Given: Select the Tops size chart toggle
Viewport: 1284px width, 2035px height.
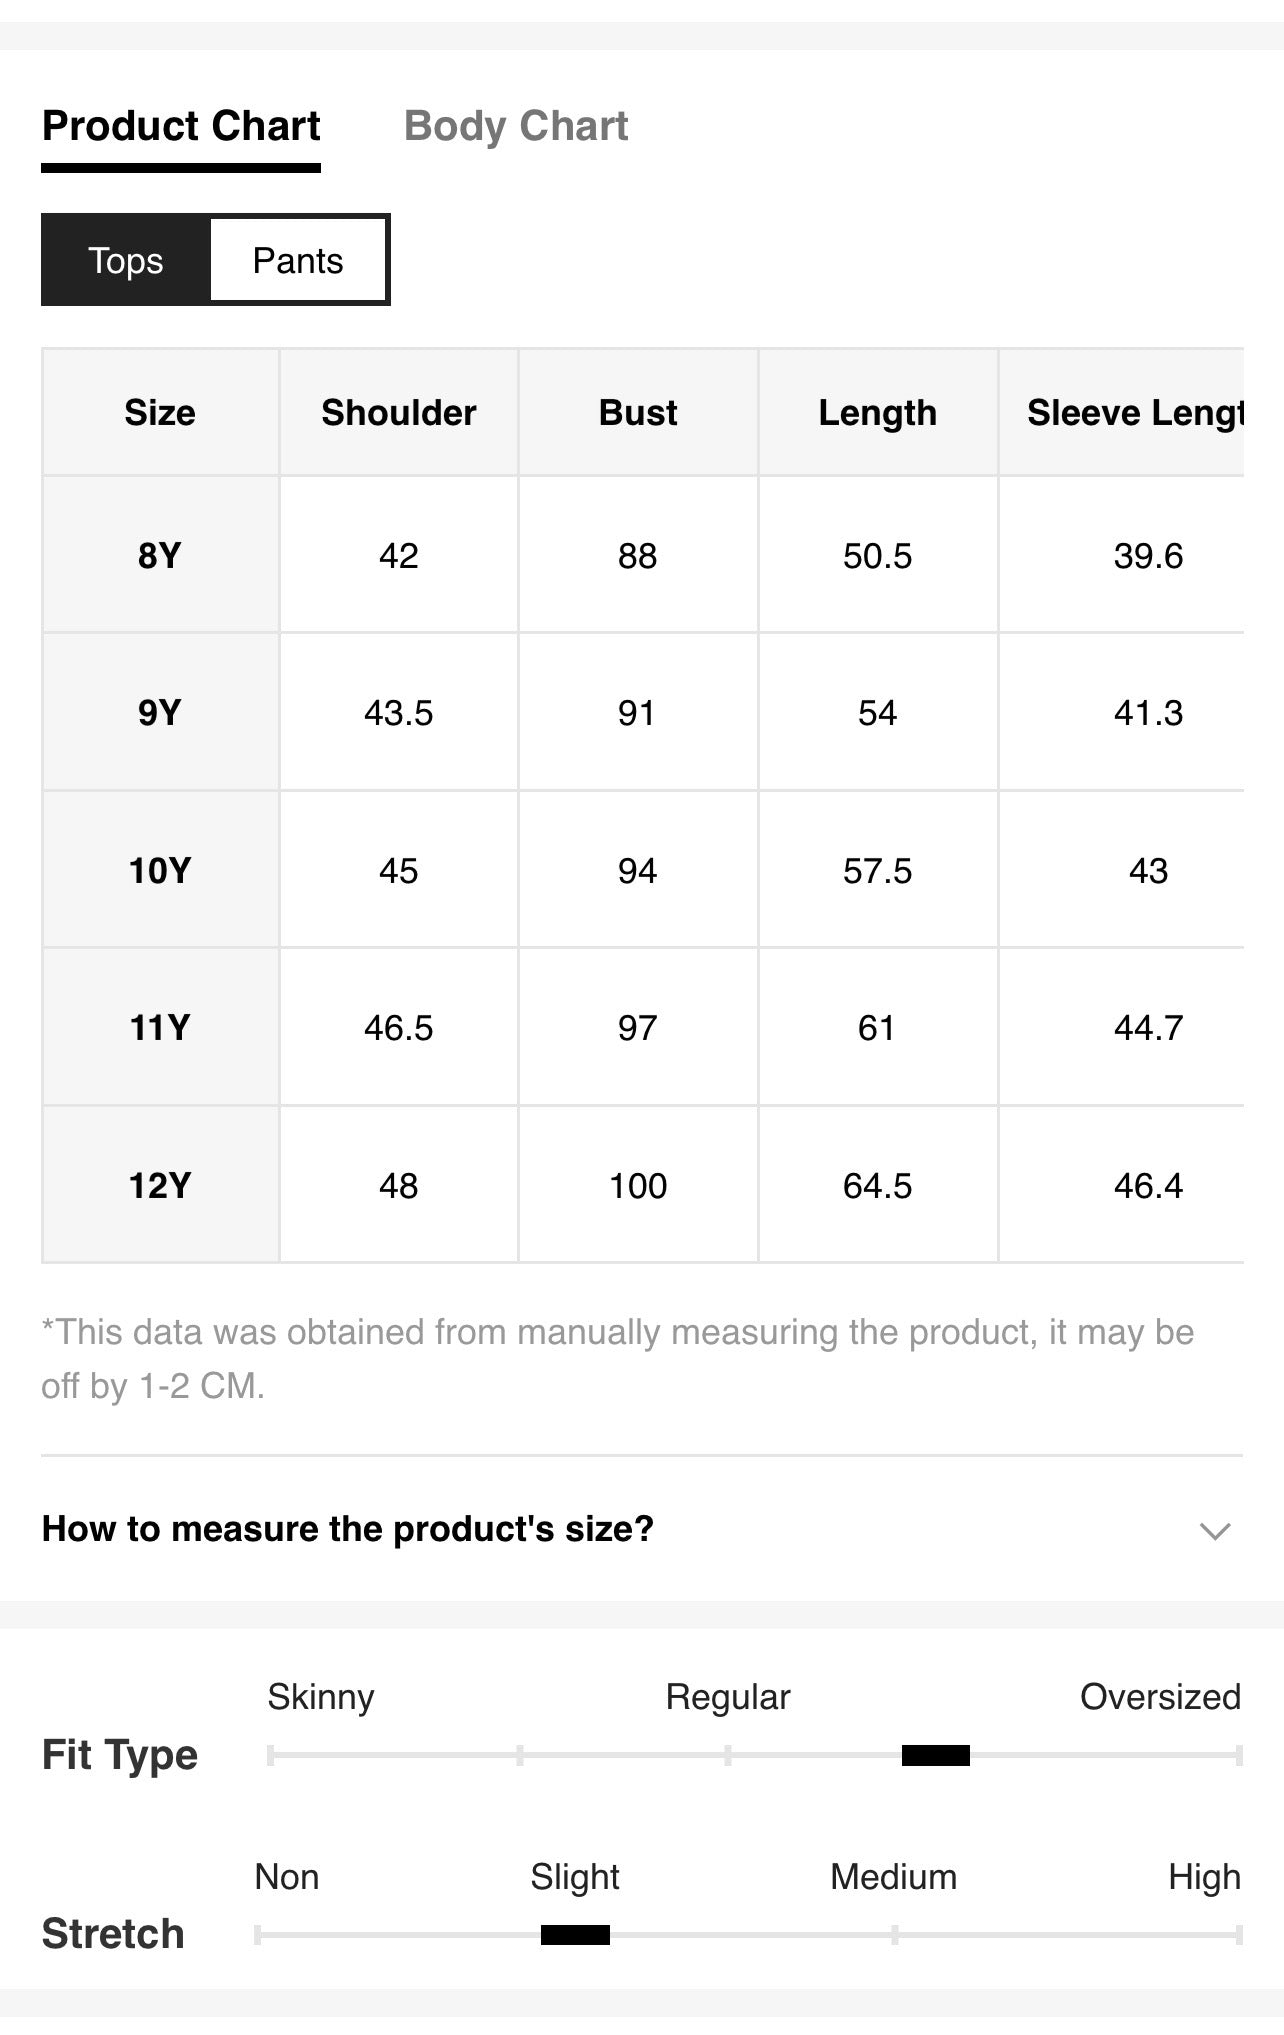Looking at the screenshot, I should [126, 260].
